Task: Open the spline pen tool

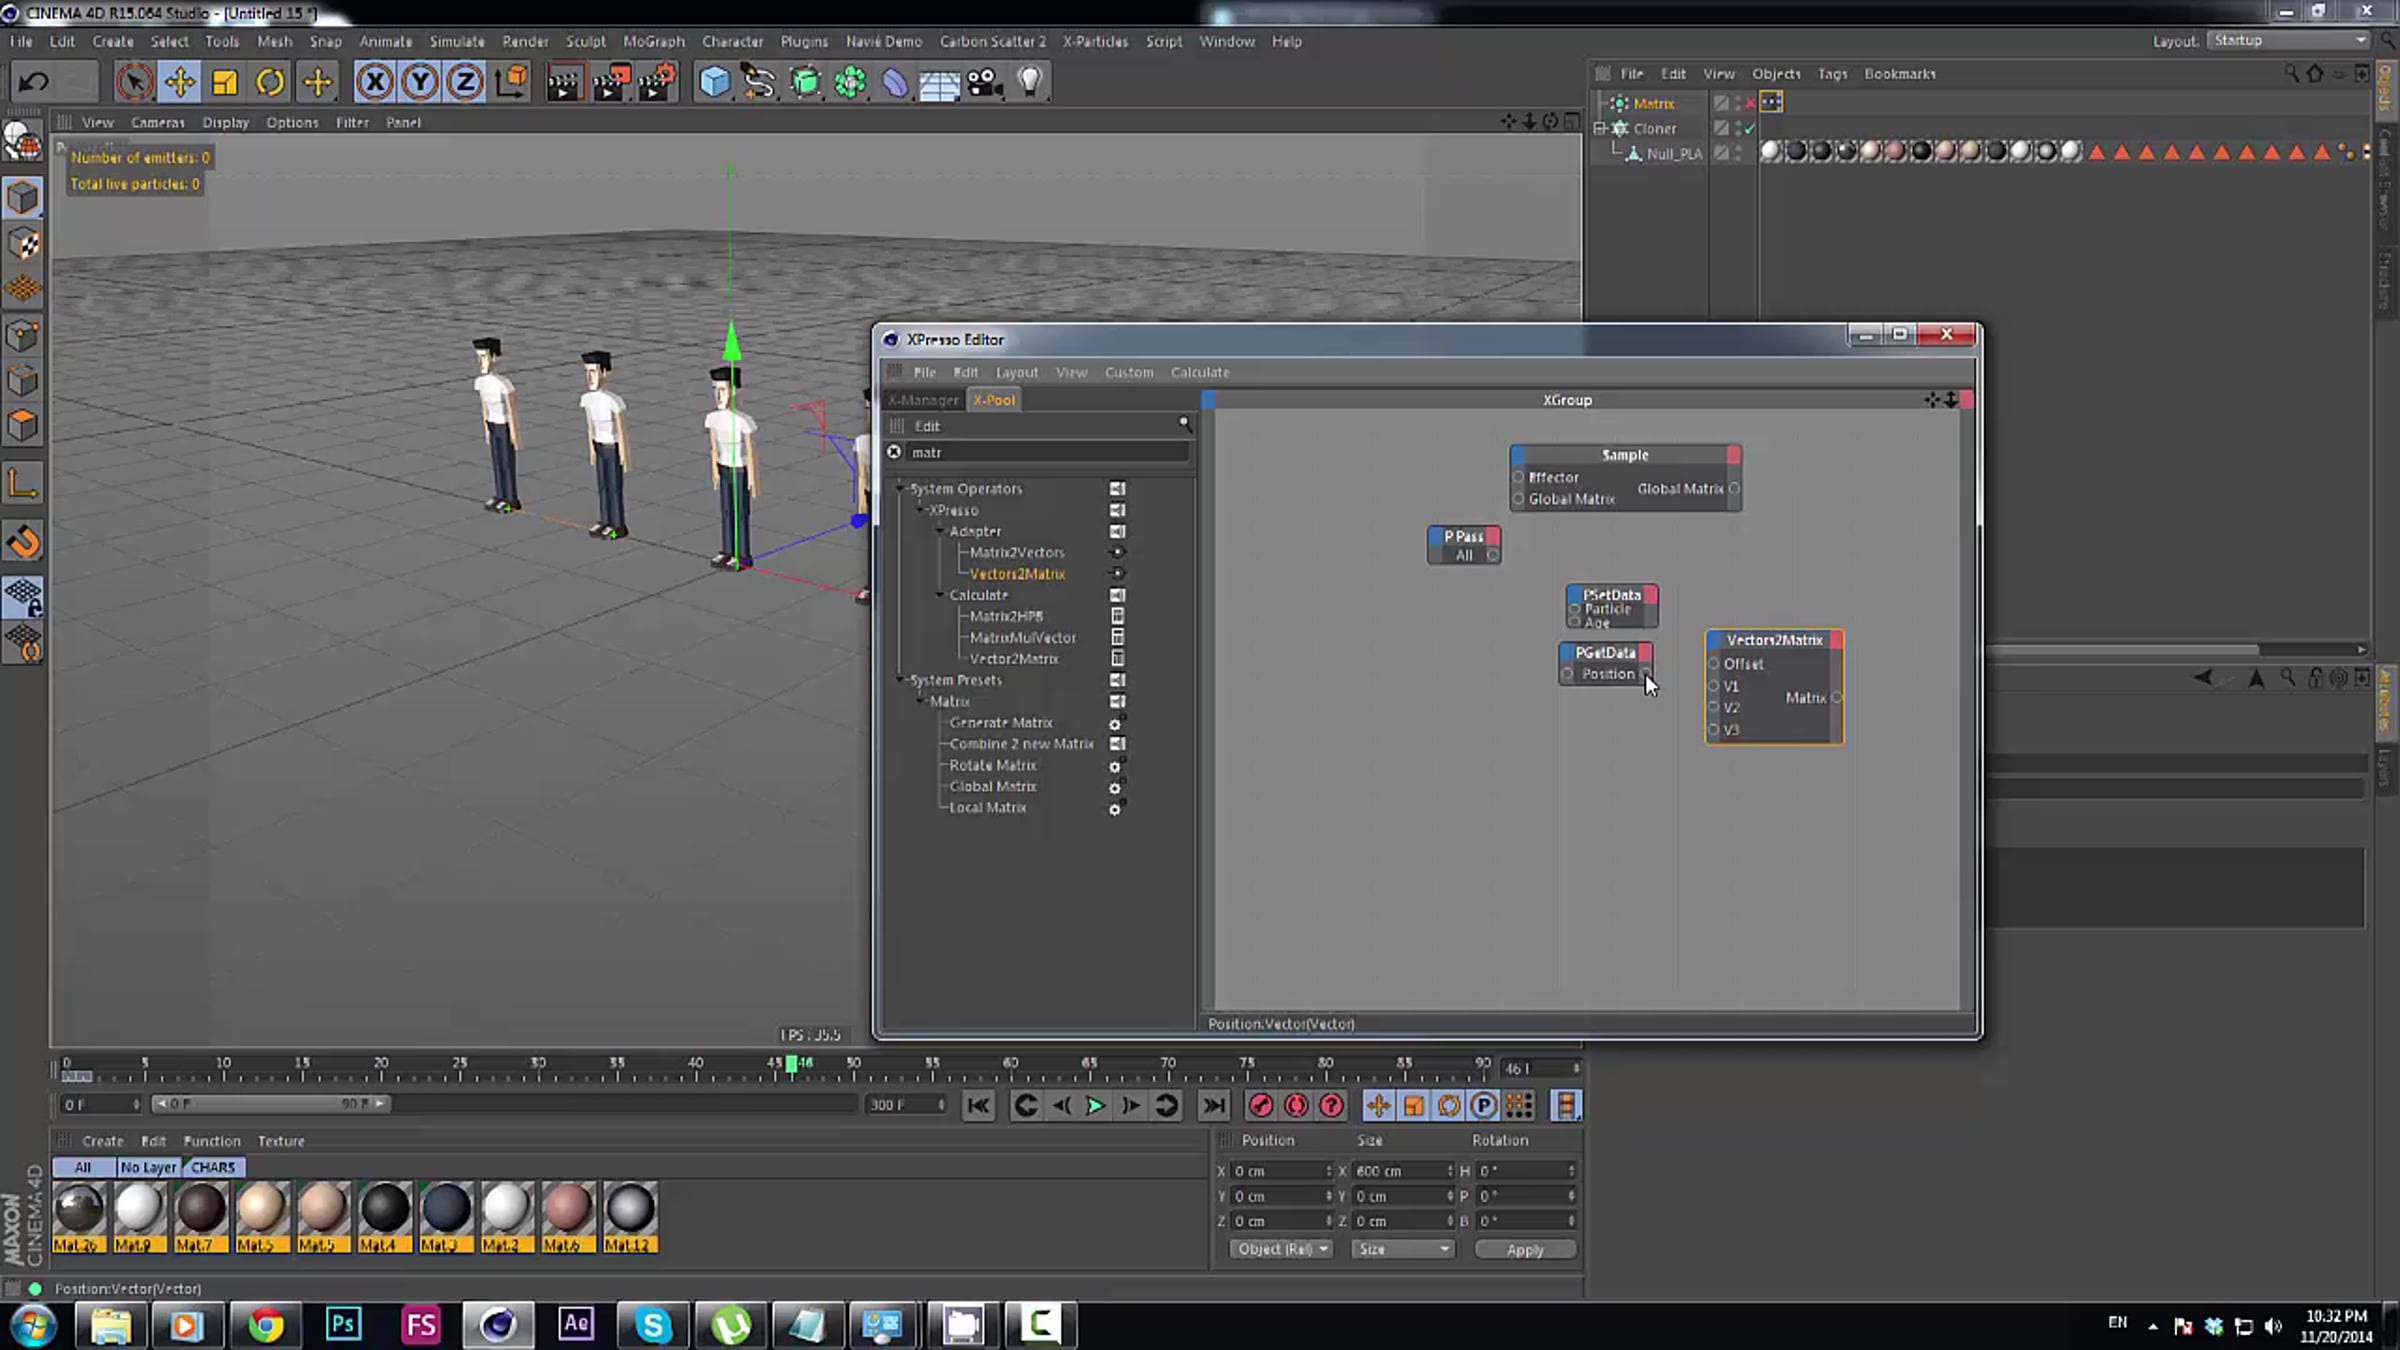Action: point(759,82)
